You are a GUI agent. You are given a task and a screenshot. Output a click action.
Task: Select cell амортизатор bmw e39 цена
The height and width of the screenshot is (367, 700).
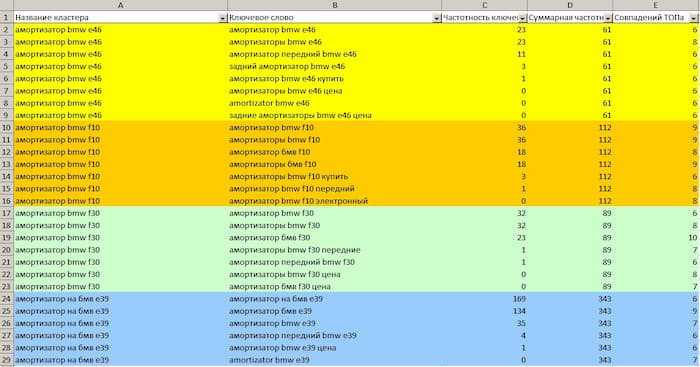pyautogui.click(x=334, y=348)
